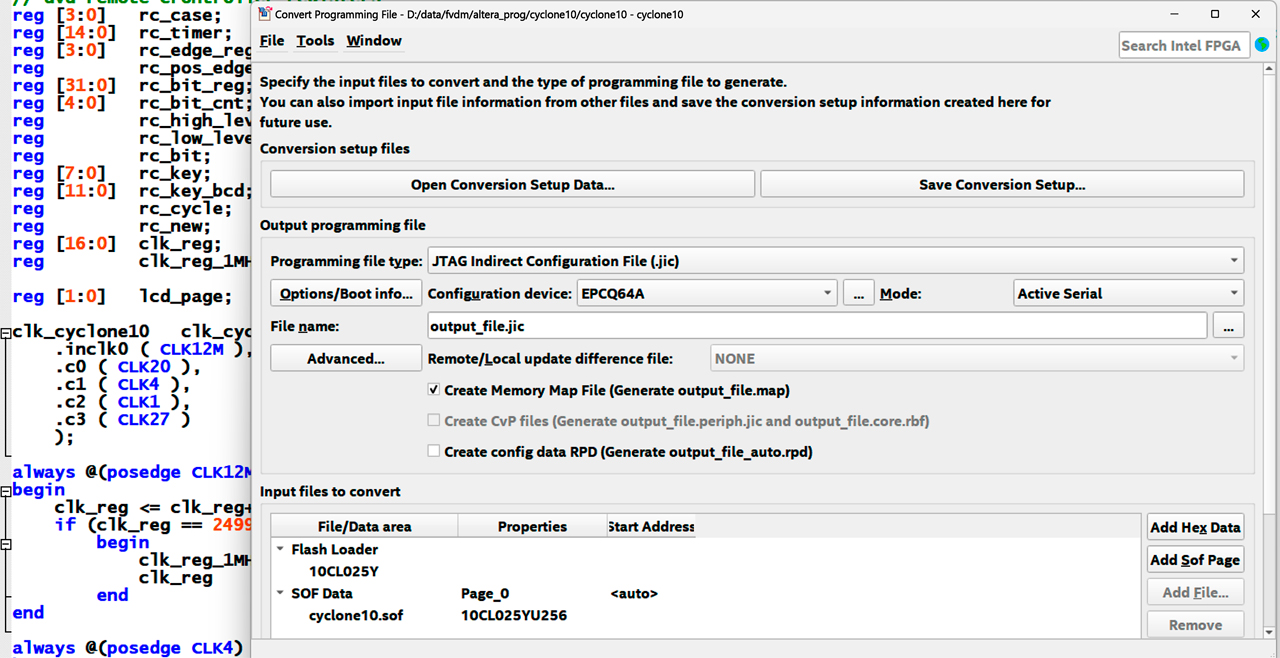This screenshot has width=1280, height=658.
Task: Open the configuration device browse ellipsis button
Action: coord(858,294)
